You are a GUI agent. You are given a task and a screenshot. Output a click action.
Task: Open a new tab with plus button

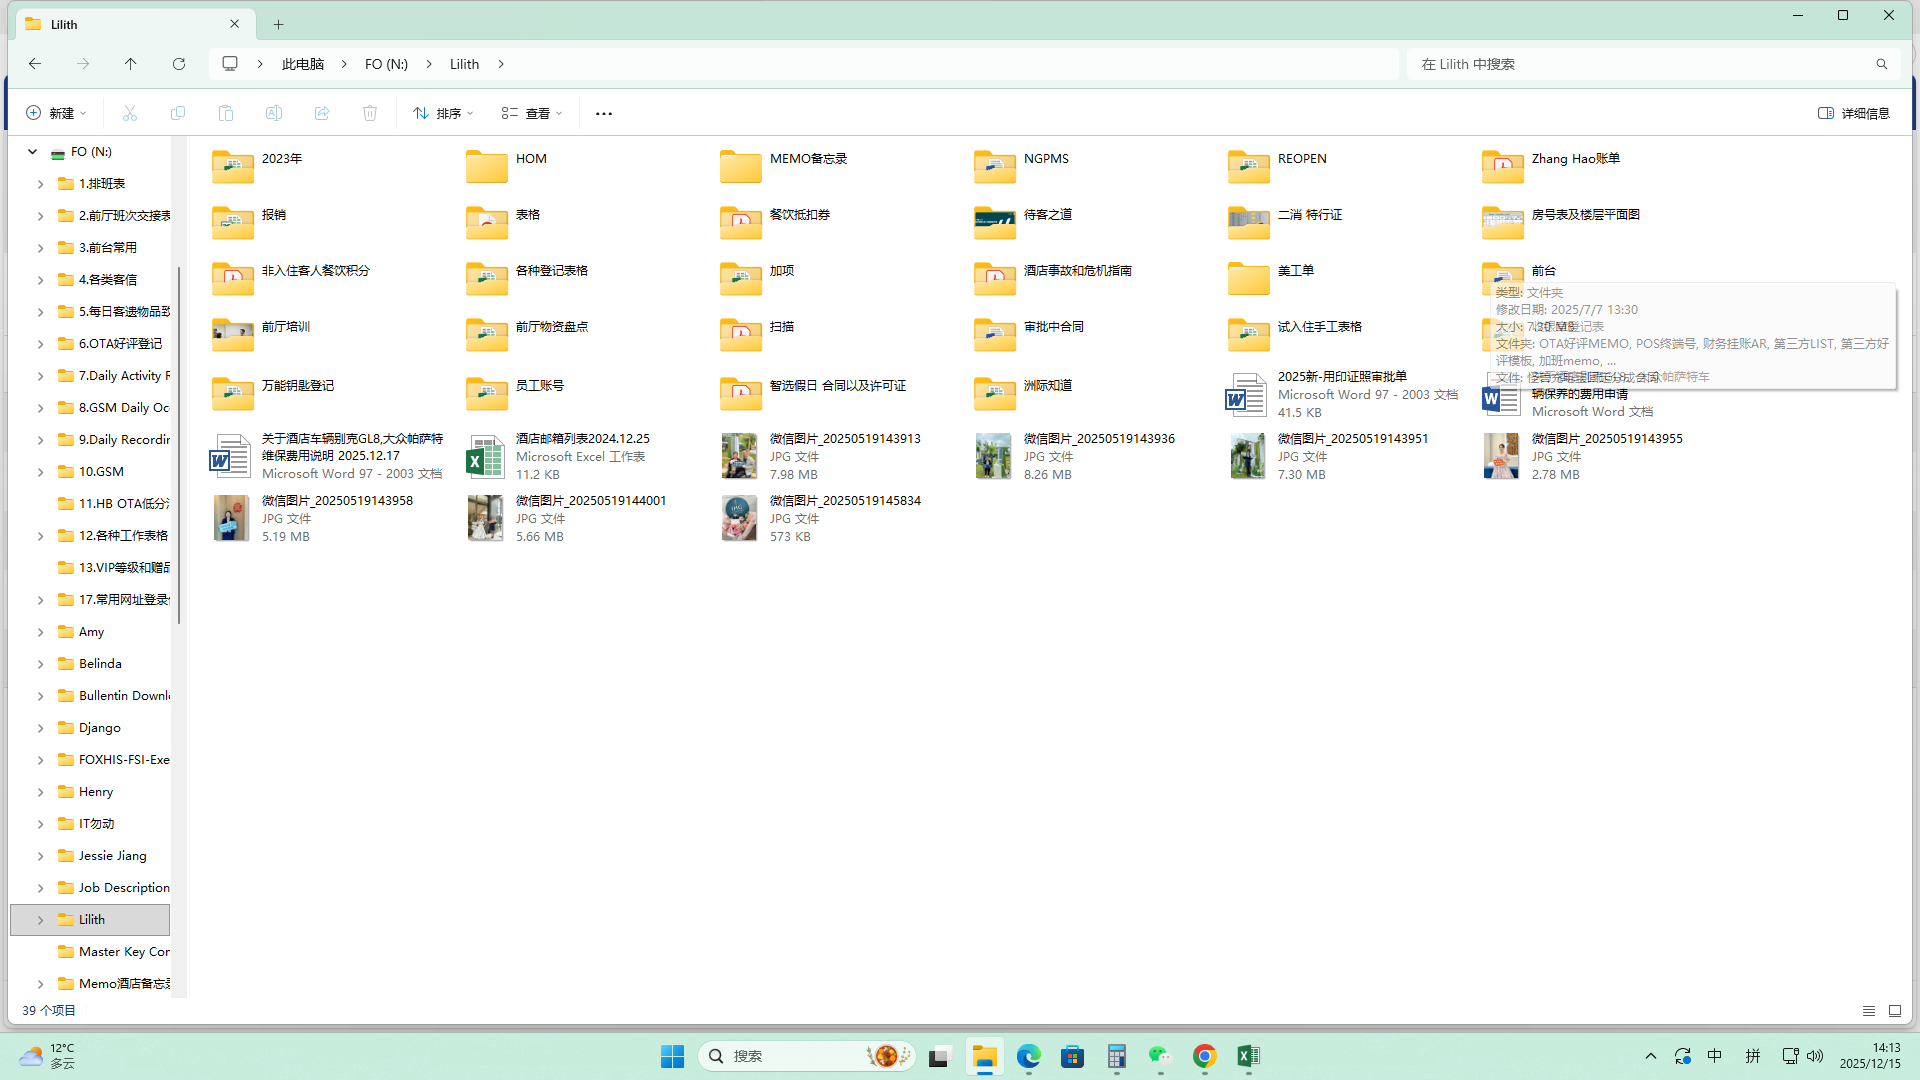tap(279, 24)
